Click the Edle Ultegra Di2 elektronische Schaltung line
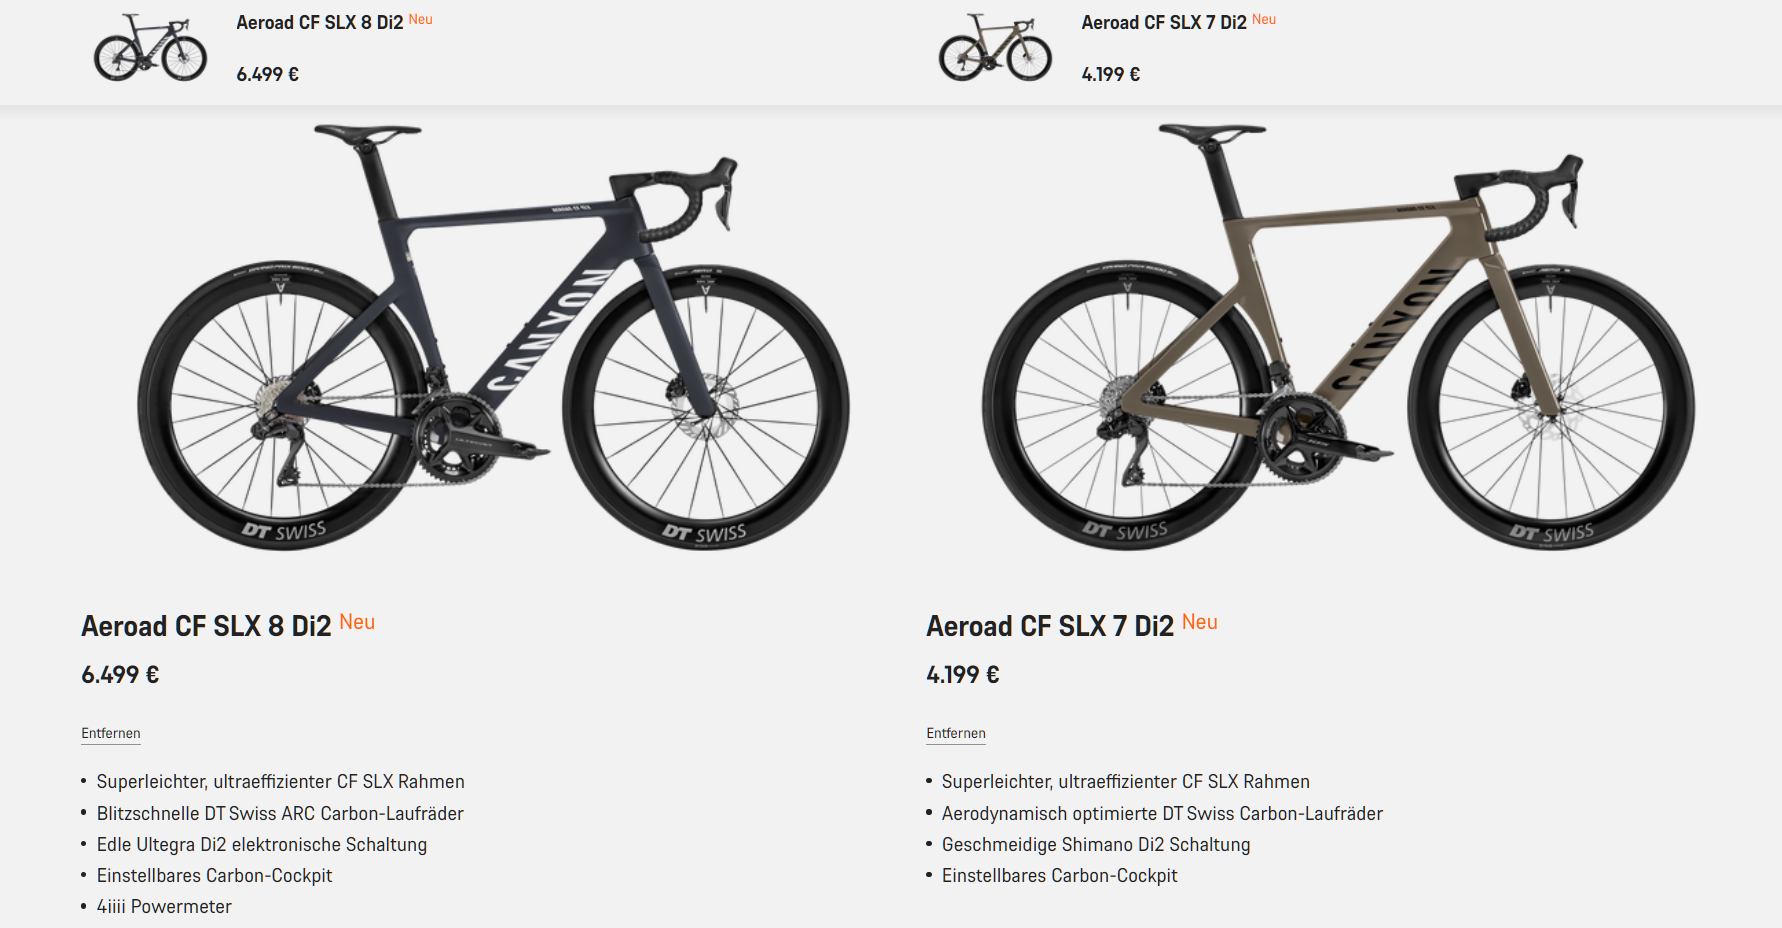The width and height of the screenshot is (1782, 928). pos(262,845)
